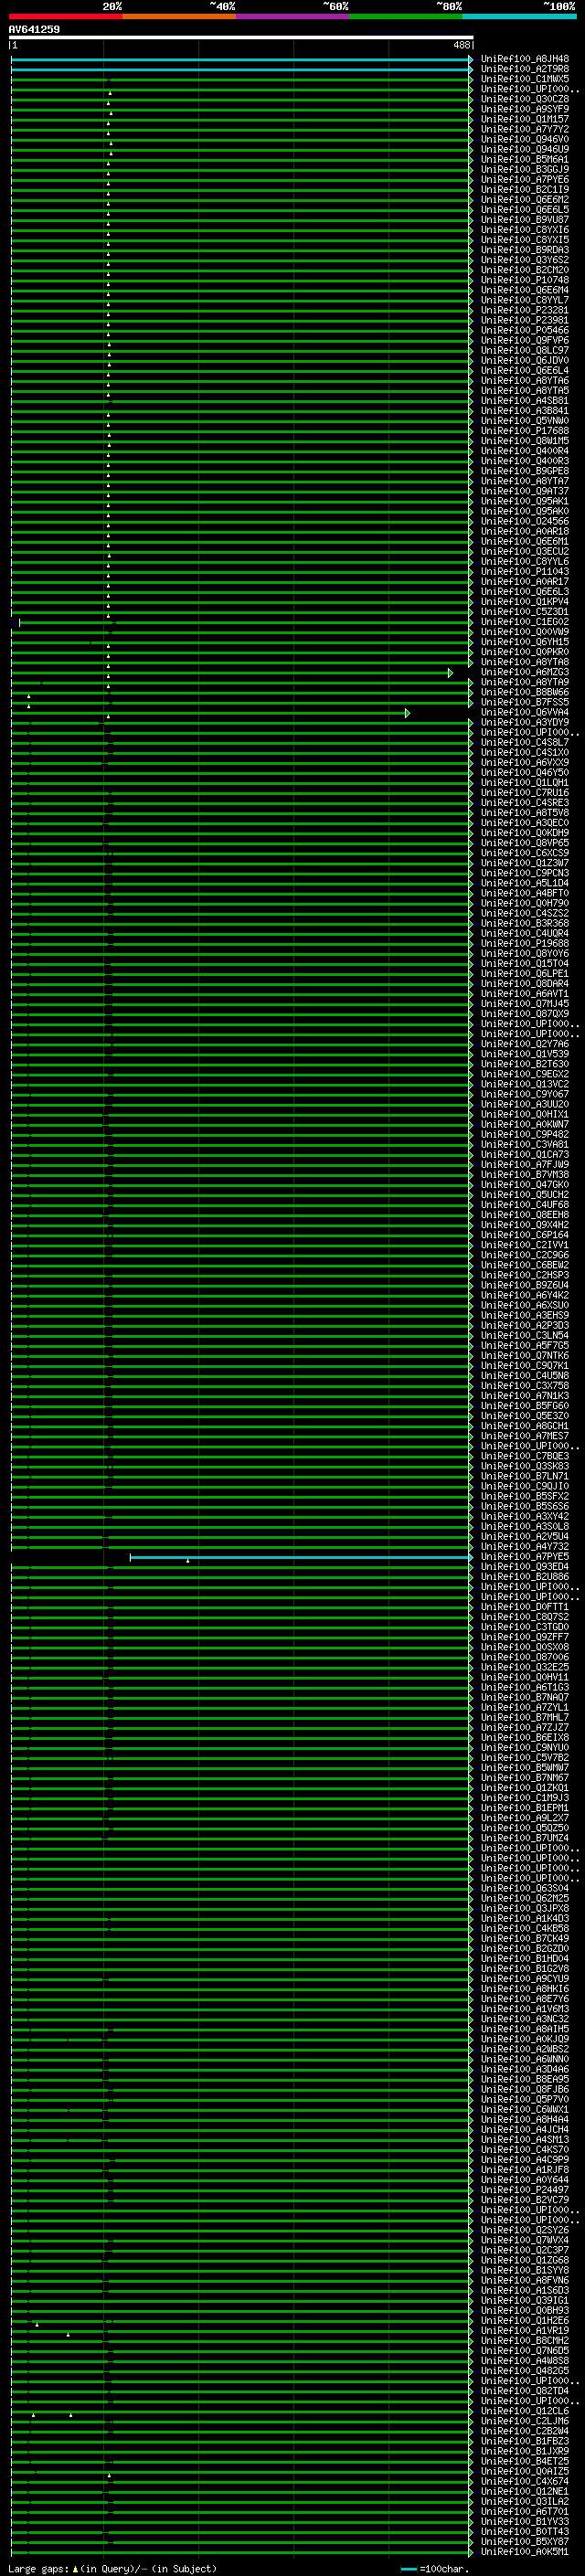The image size is (585, 2576).
Task: Click hit label UniRef100_A6MZG3
Action: [x=525, y=672]
